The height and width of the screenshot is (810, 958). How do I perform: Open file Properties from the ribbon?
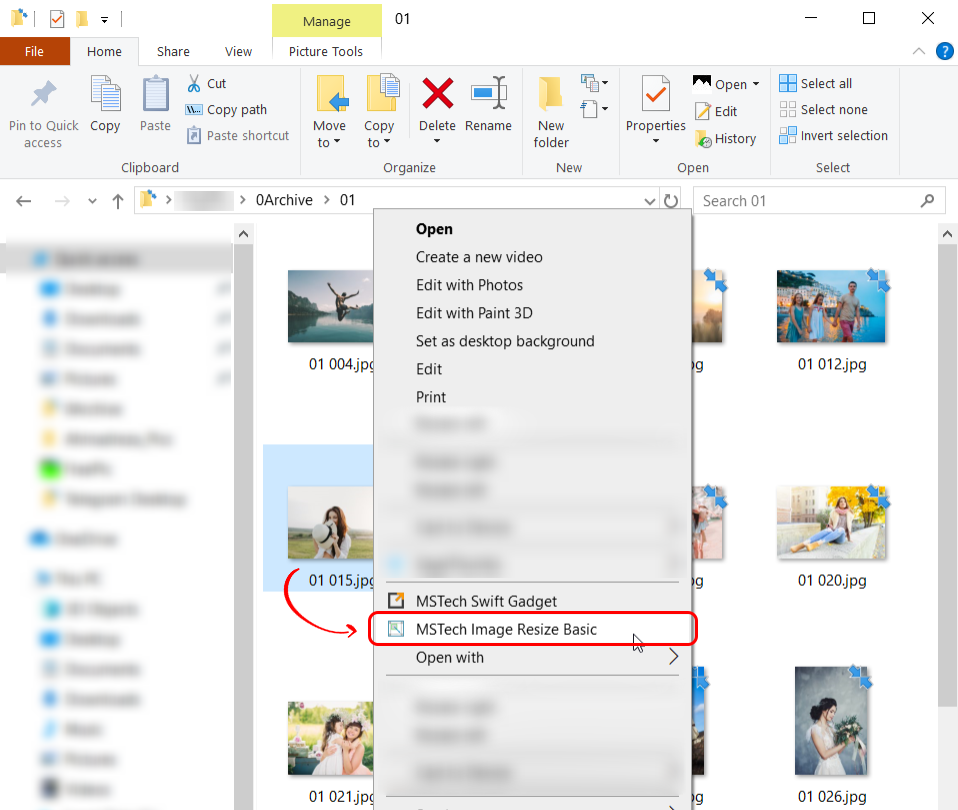655,95
